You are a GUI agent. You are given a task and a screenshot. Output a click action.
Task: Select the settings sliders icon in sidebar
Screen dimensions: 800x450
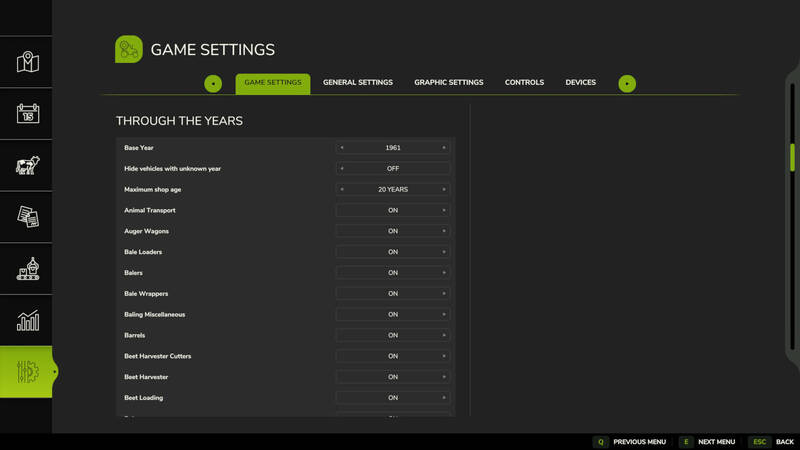pos(27,372)
